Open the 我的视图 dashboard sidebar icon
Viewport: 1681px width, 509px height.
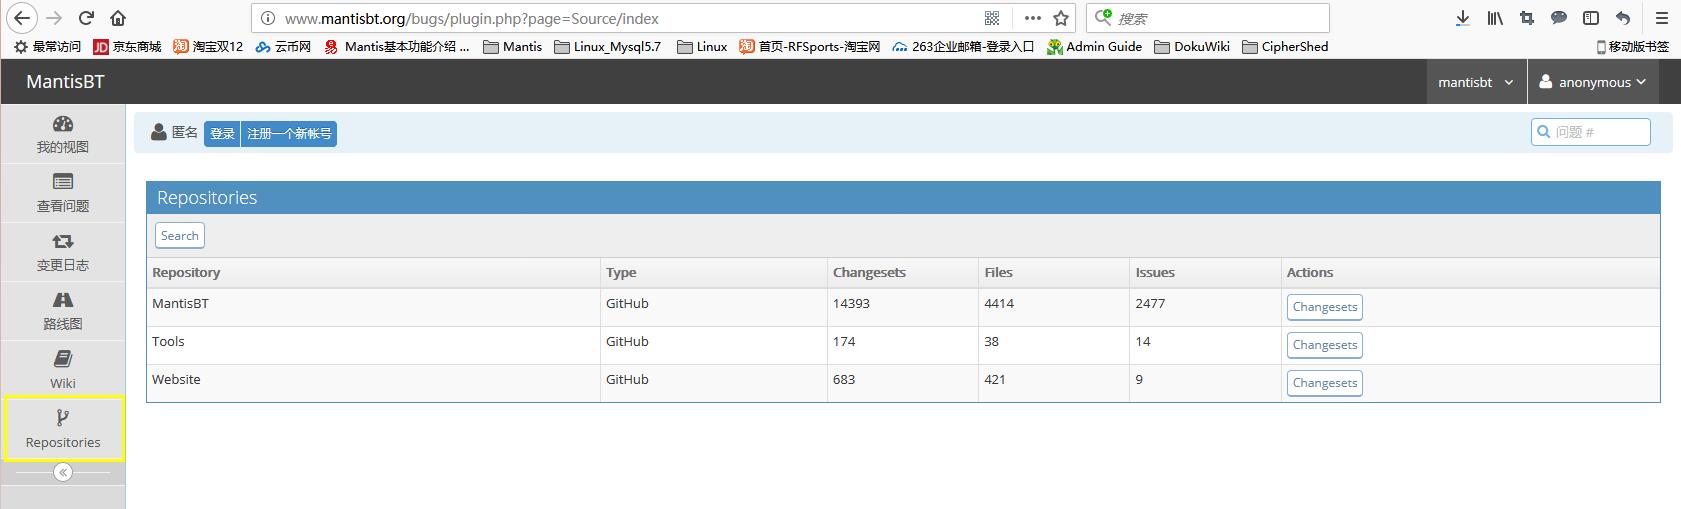[x=63, y=124]
